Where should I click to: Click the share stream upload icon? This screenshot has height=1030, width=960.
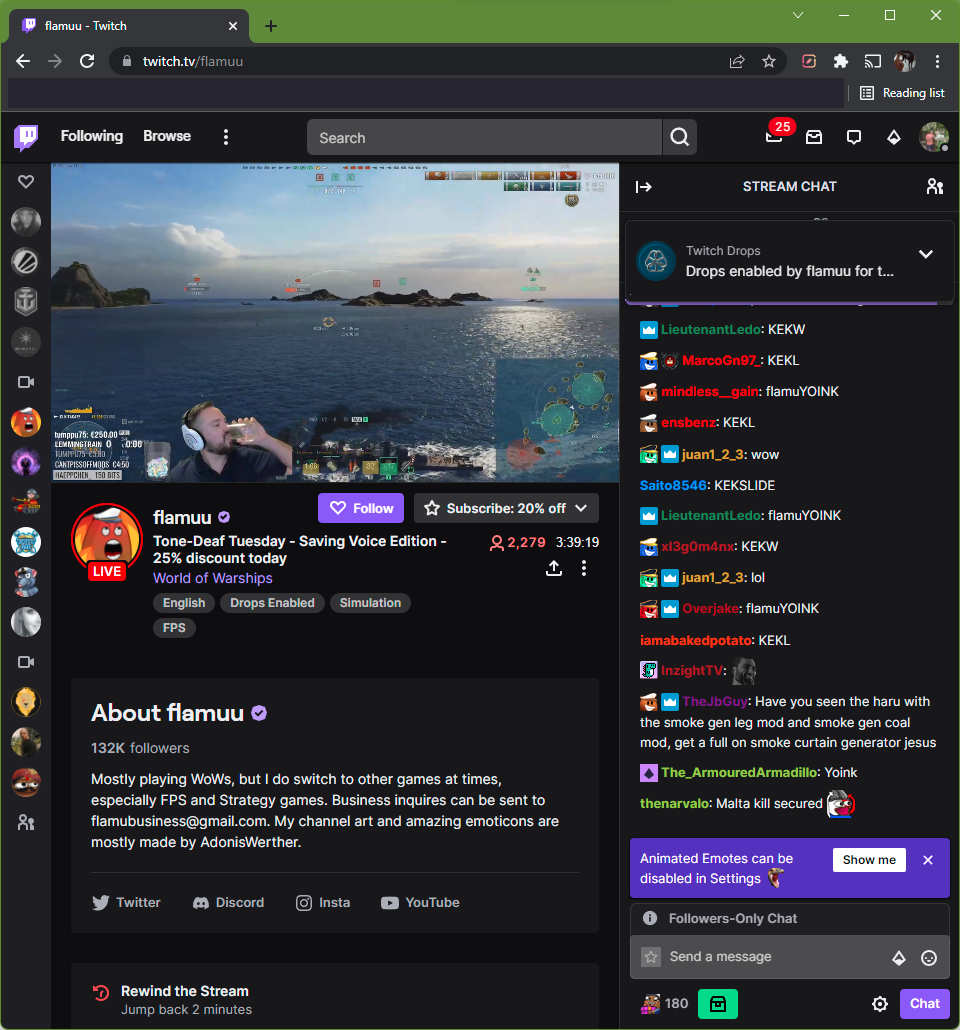(x=554, y=568)
